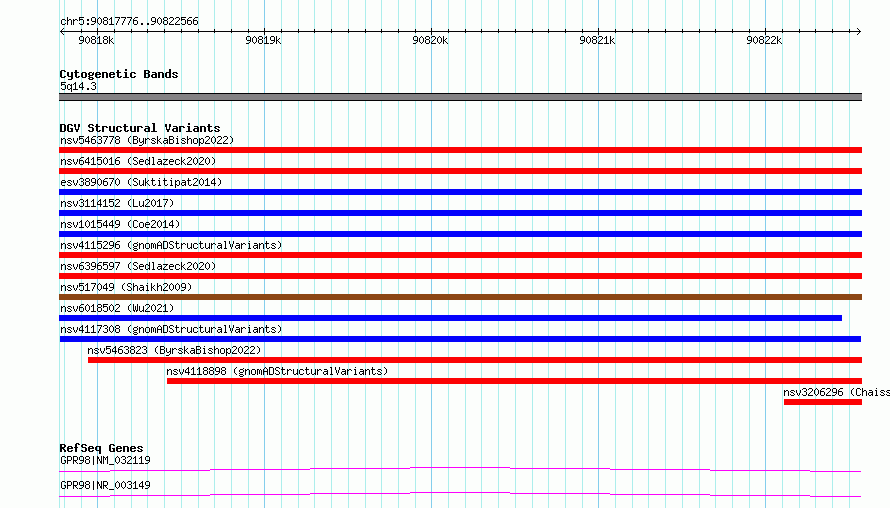
Task: Click the red bar under nsv6396597
Action: point(460,276)
